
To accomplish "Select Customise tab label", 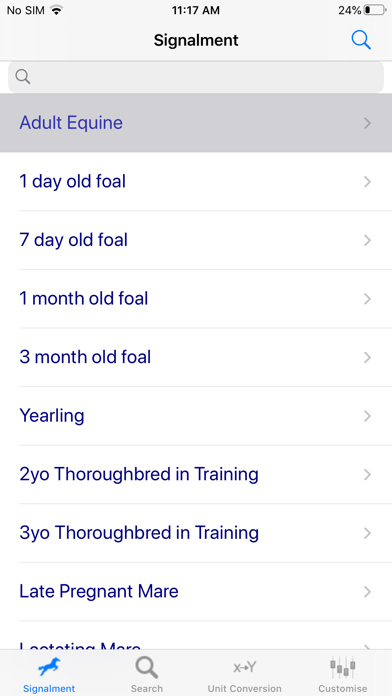I will [x=342, y=688].
